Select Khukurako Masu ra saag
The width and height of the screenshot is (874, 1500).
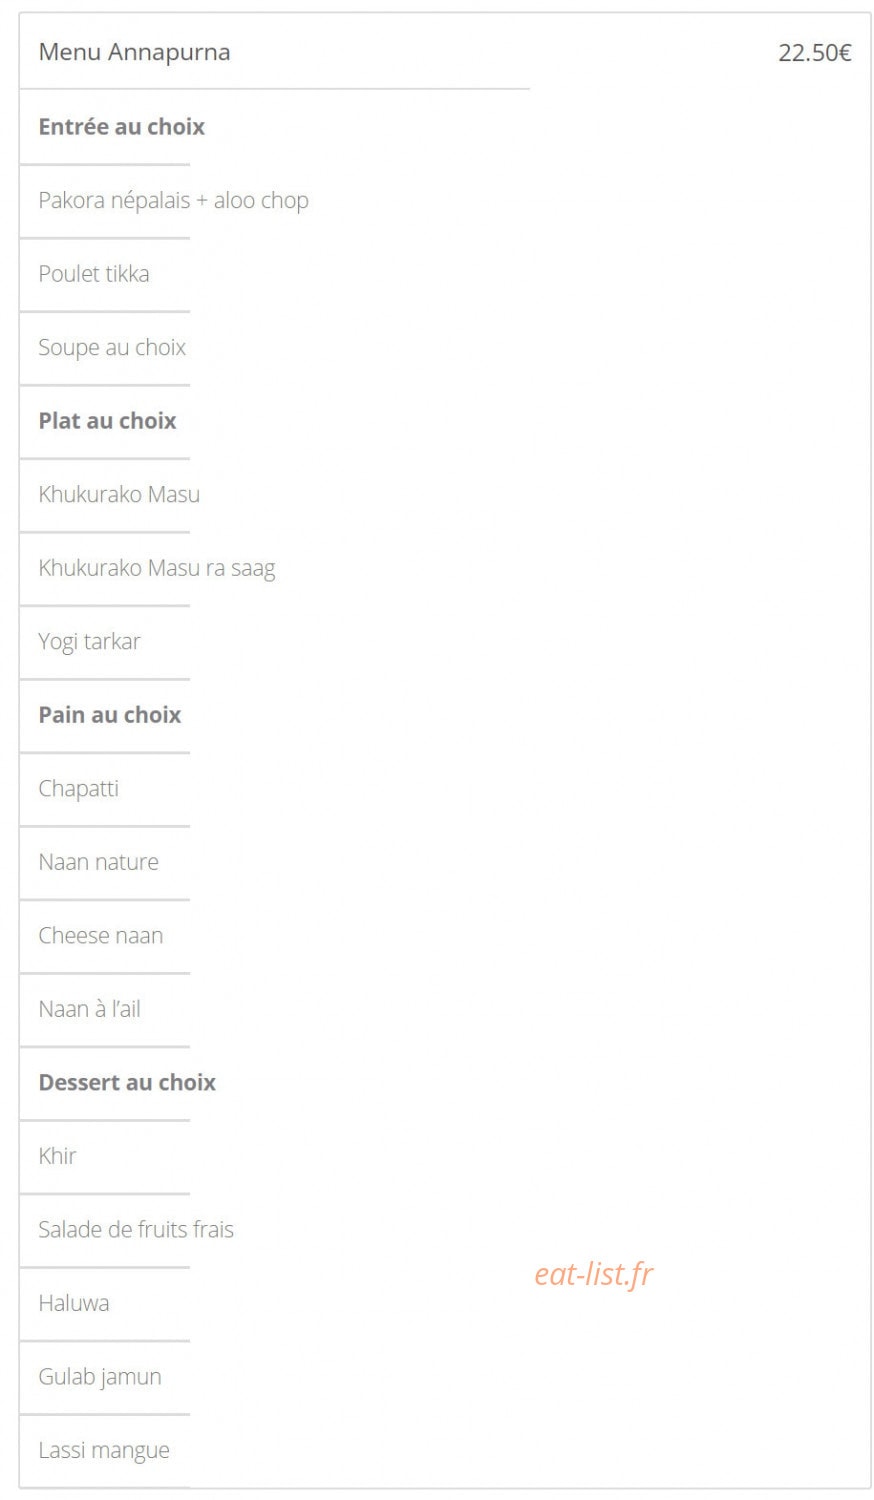[157, 568]
